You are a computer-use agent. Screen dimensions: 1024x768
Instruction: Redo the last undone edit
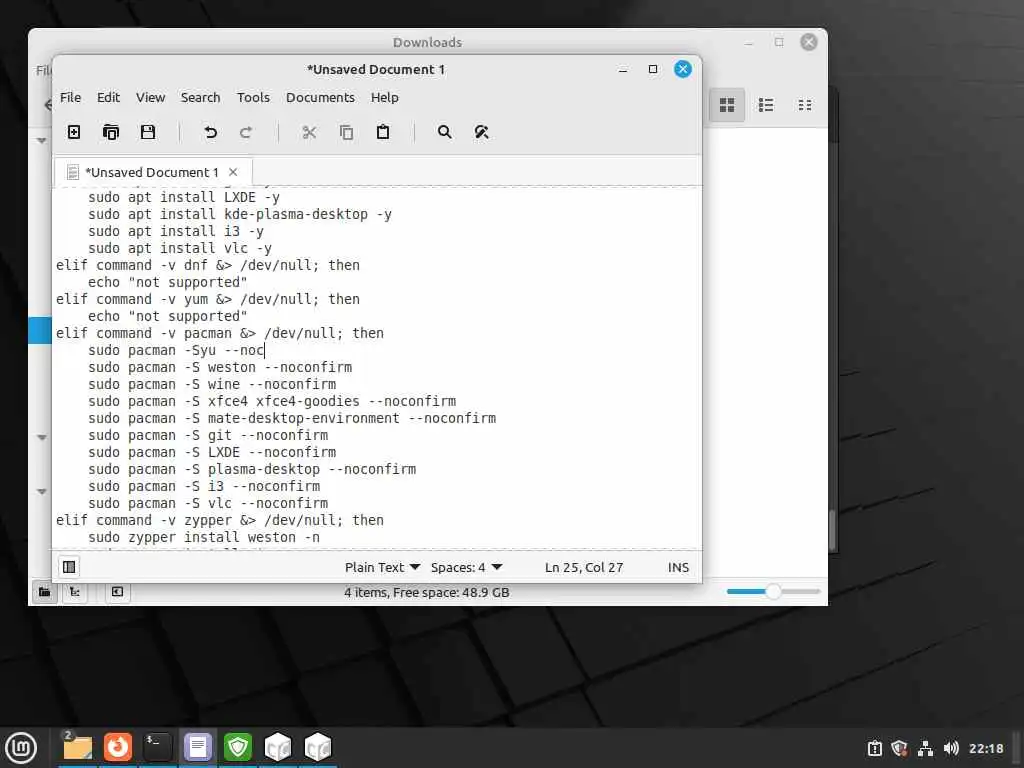point(246,132)
